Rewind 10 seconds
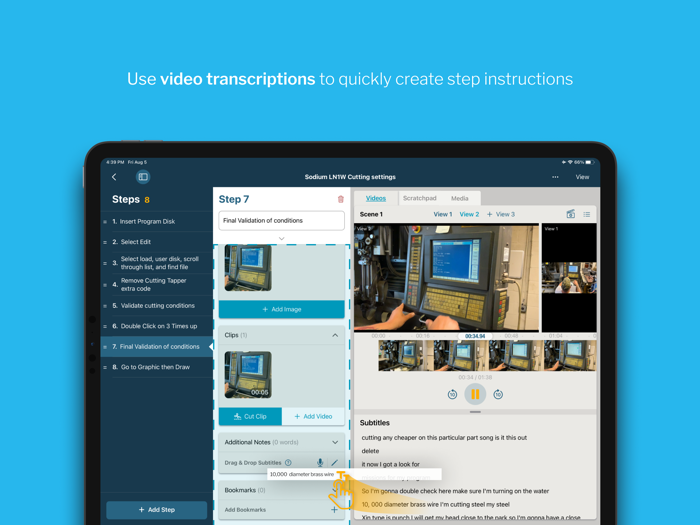The width and height of the screenshot is (700, 525). click(x=452, y=394)
